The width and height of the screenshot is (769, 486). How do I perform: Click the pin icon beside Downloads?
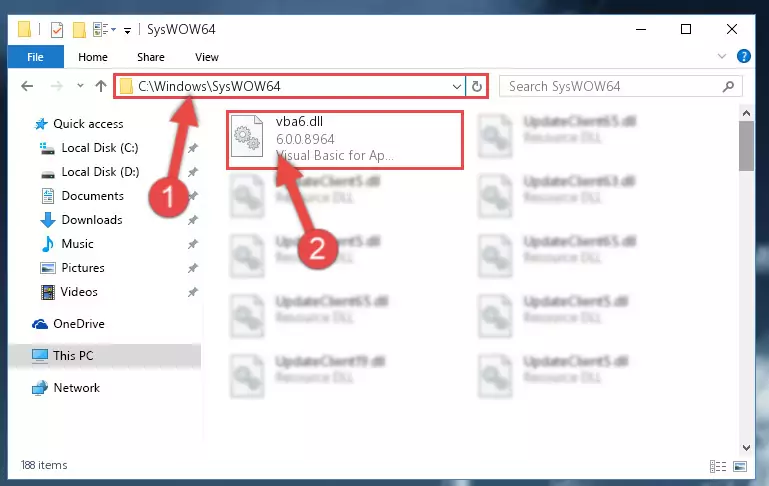pyautogui.click(x=193, y=220)
